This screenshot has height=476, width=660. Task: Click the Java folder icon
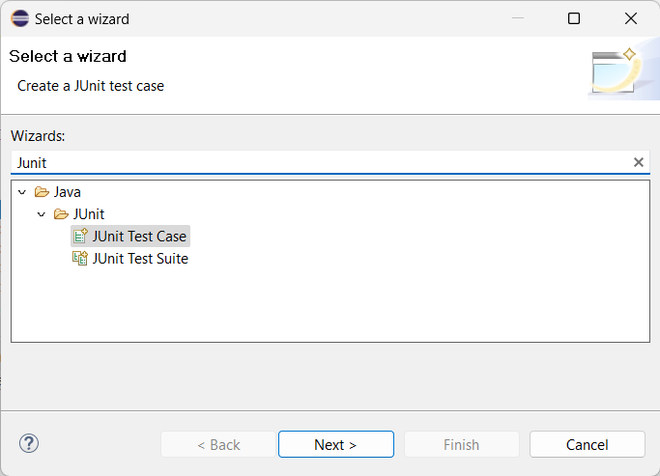(42, 191)
